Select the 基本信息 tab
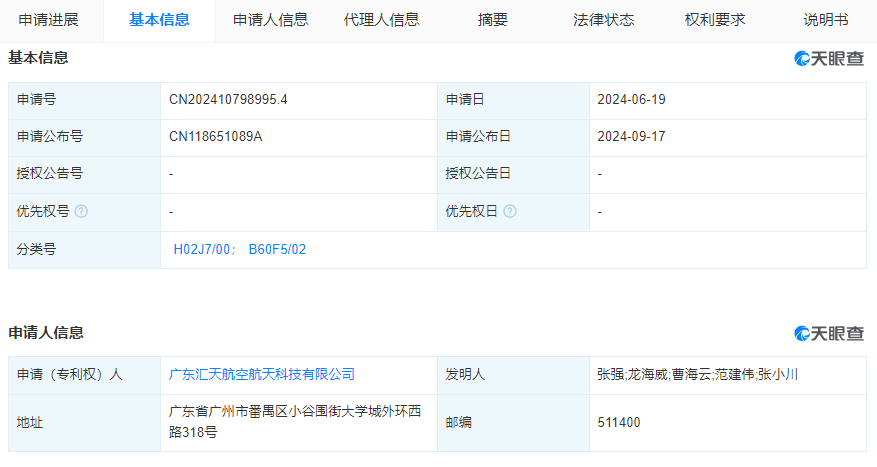The image size is (877, 467). (x=159, y=20)
